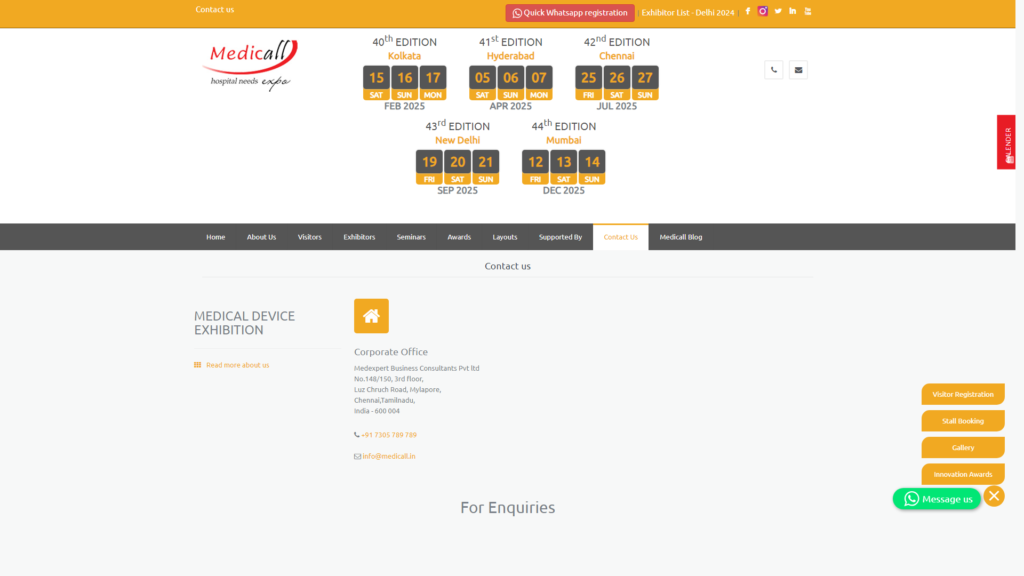The height and width of the screenshot is (576, 1024).
Task: Click the Medicall hospital needs expo logo
Action: point(250,65)
